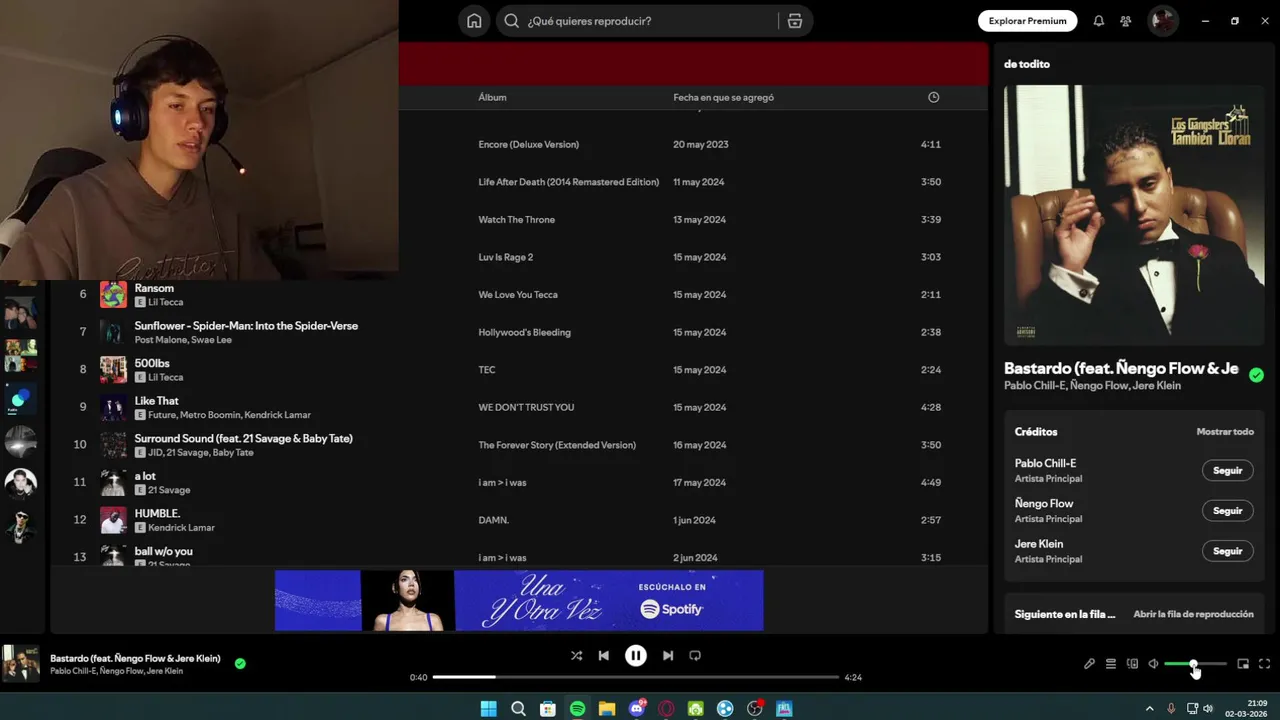
Task: Open Opera browser from the taskbar
Action: click(x=666, y=708)
